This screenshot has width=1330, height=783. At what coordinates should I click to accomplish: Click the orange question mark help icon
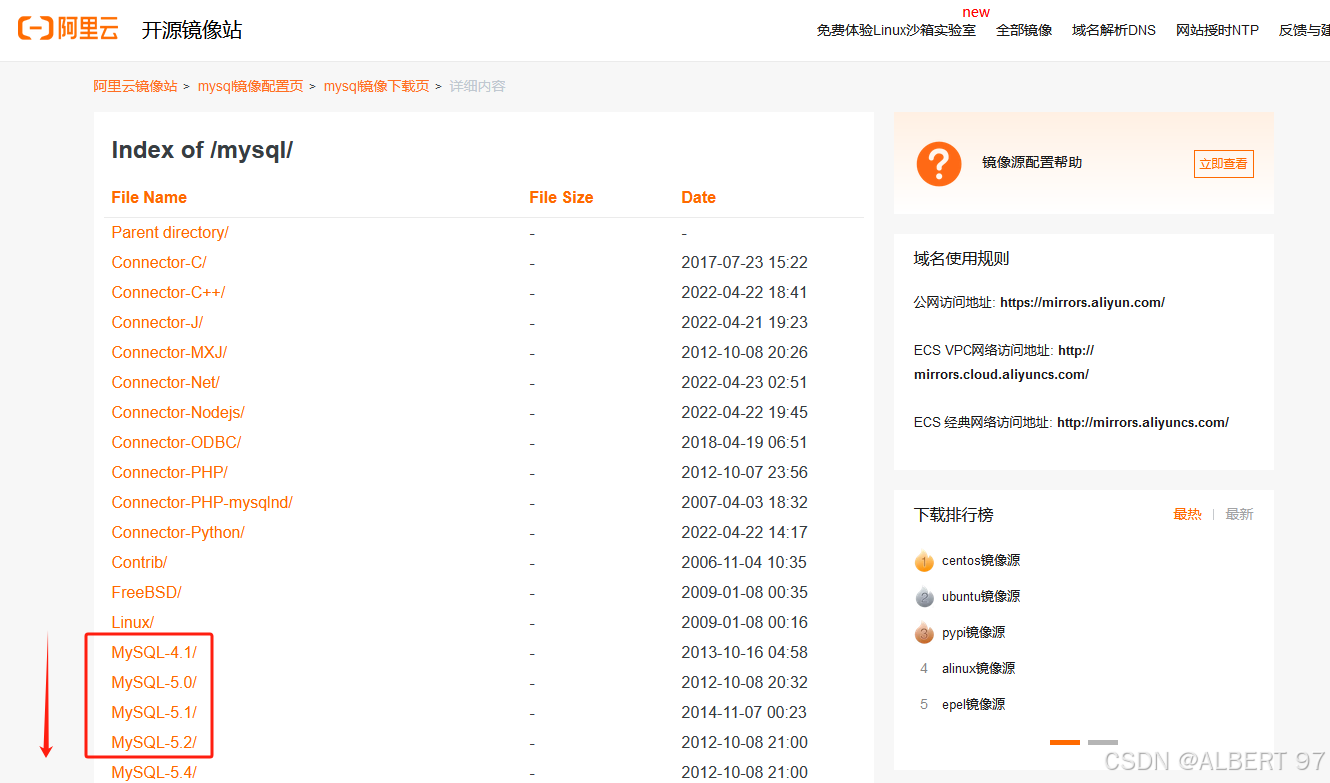pos(938,163)
